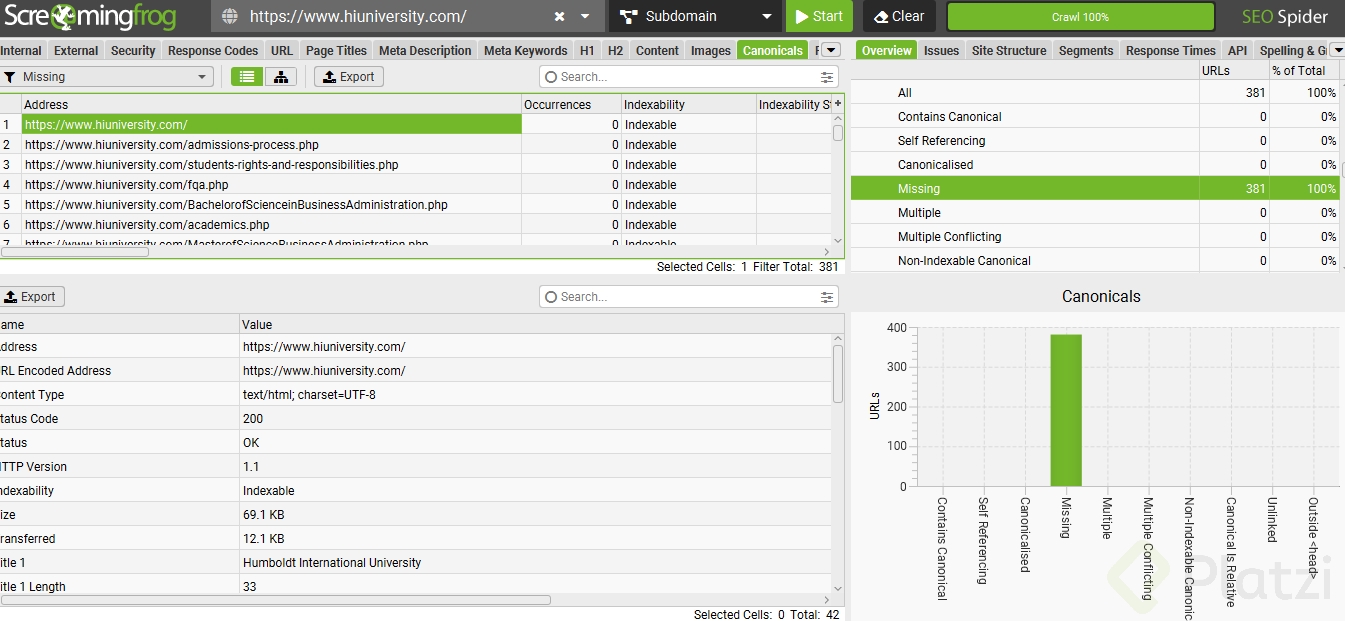Select the Multiple Conflicting overview row

(x=1095, y=237)
